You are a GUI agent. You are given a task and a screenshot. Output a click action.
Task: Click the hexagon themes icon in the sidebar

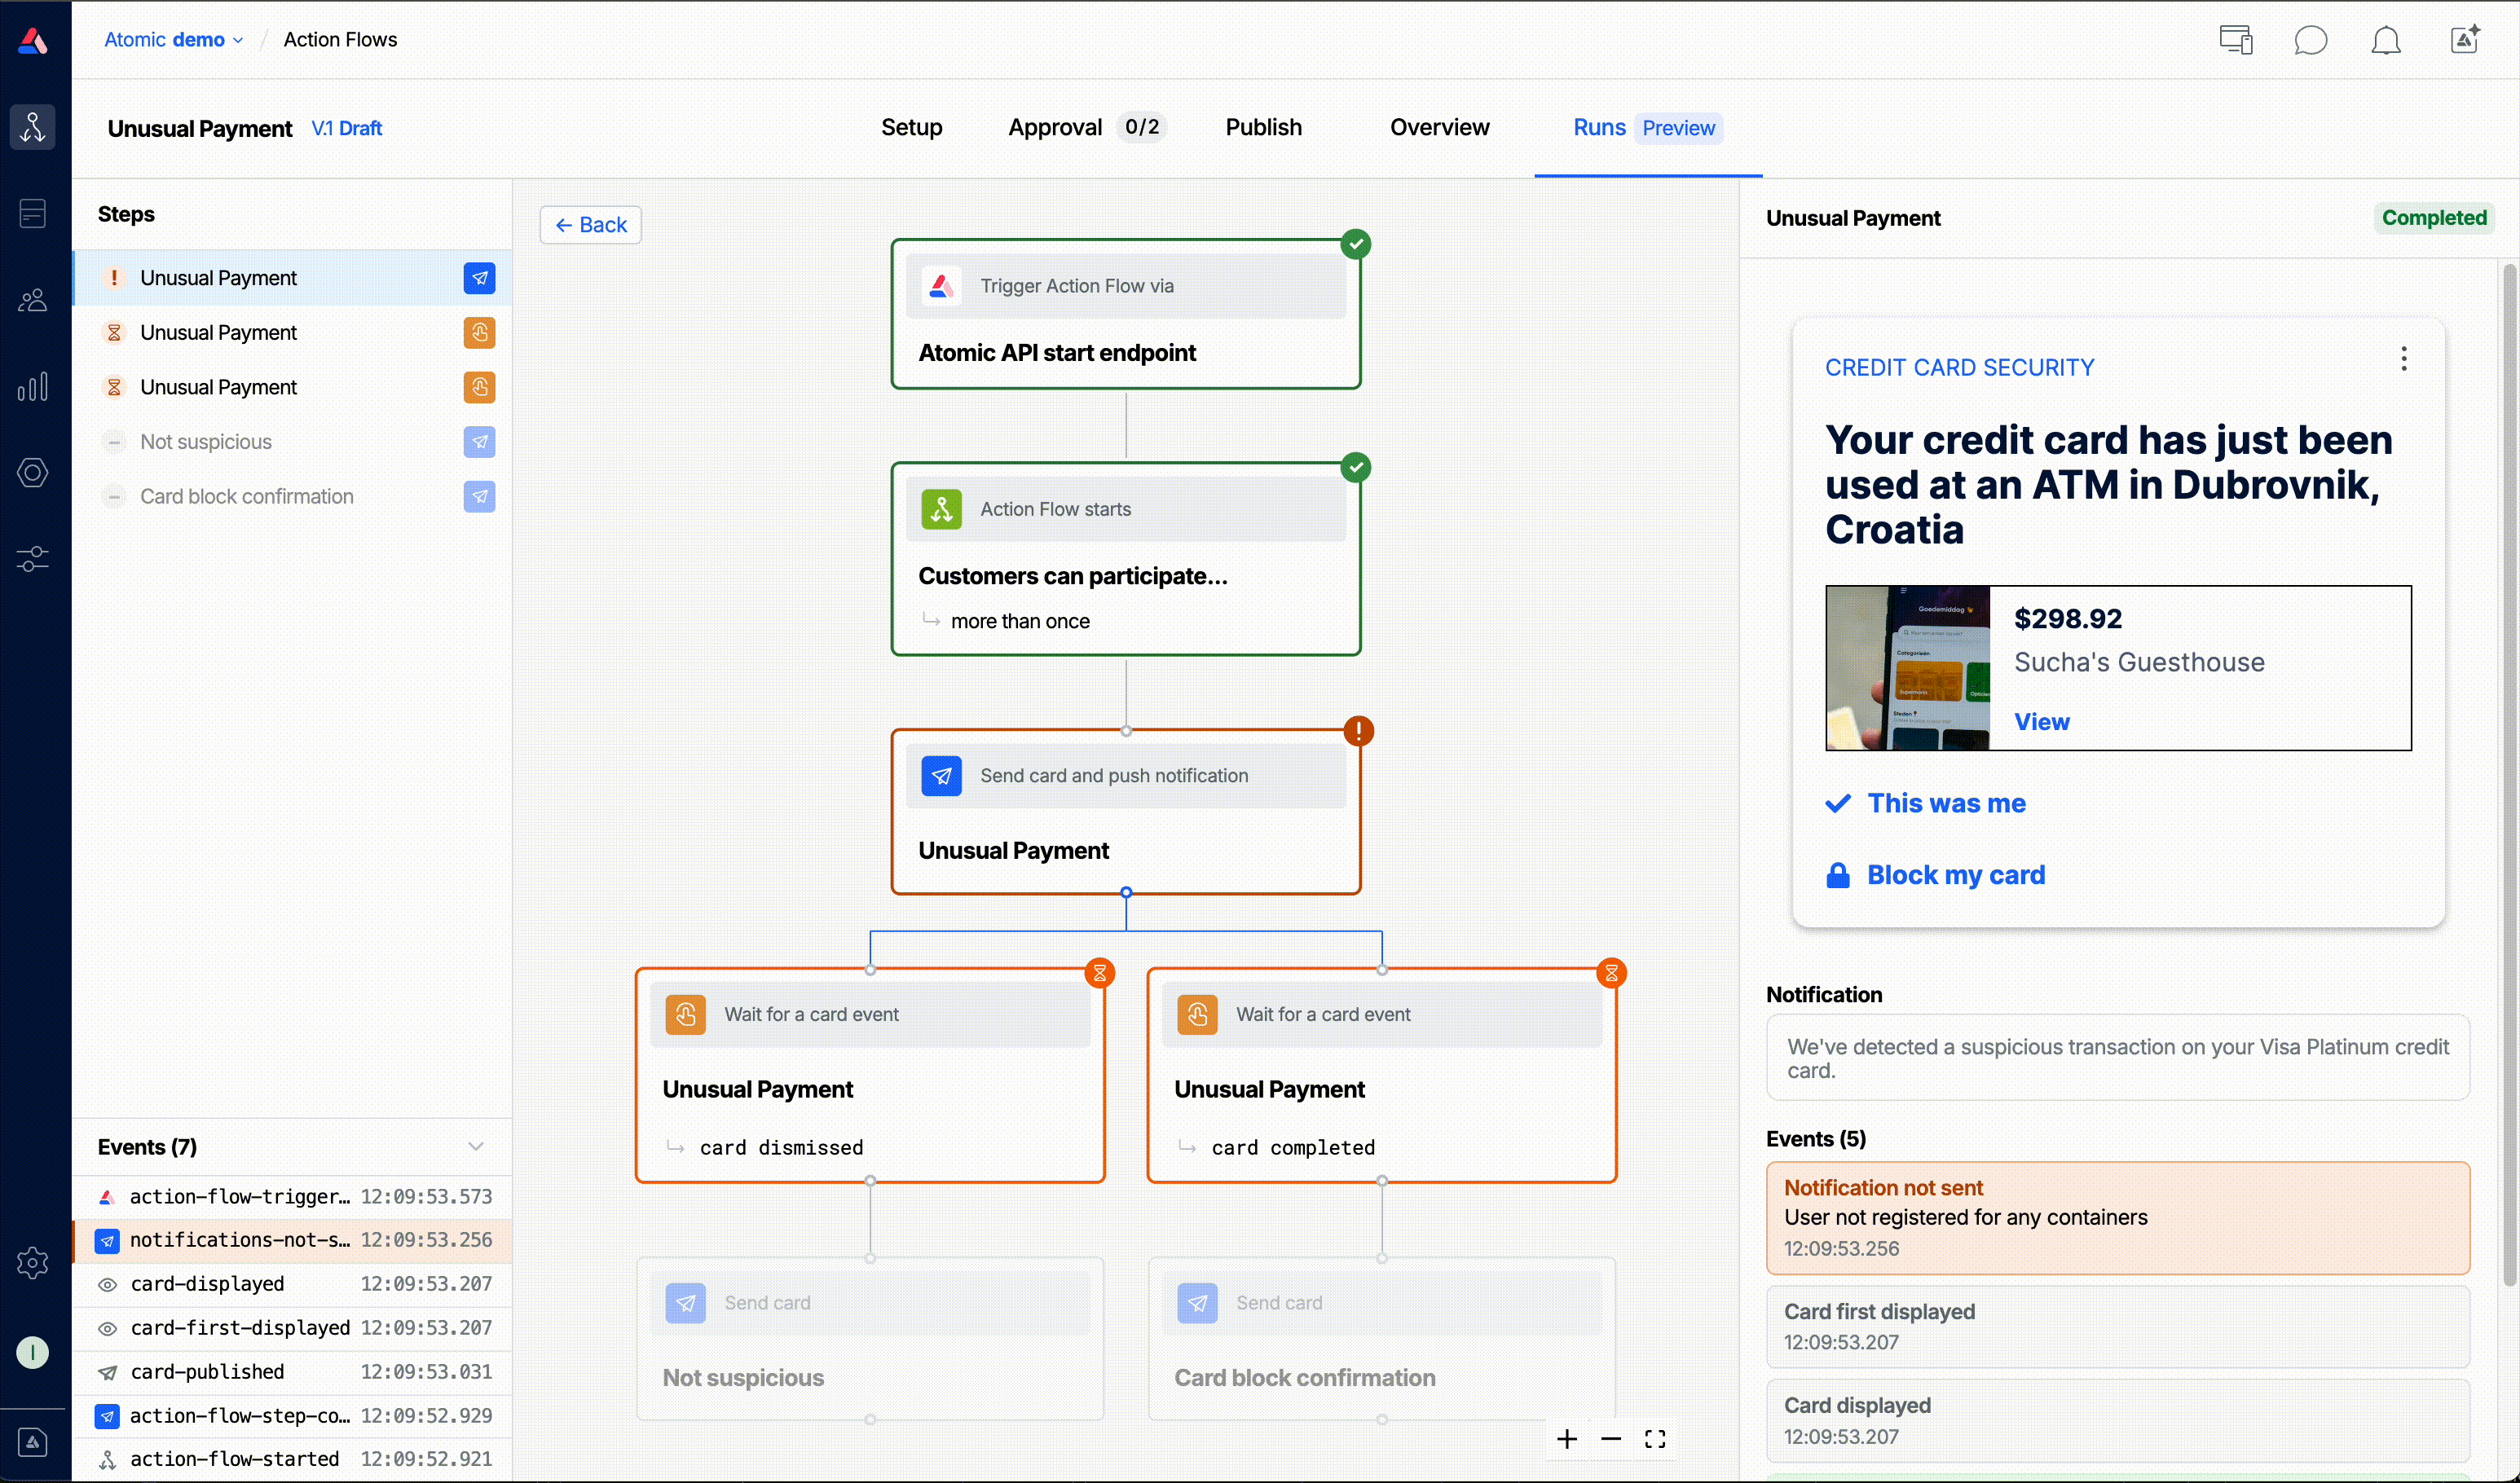click(33, 472)
